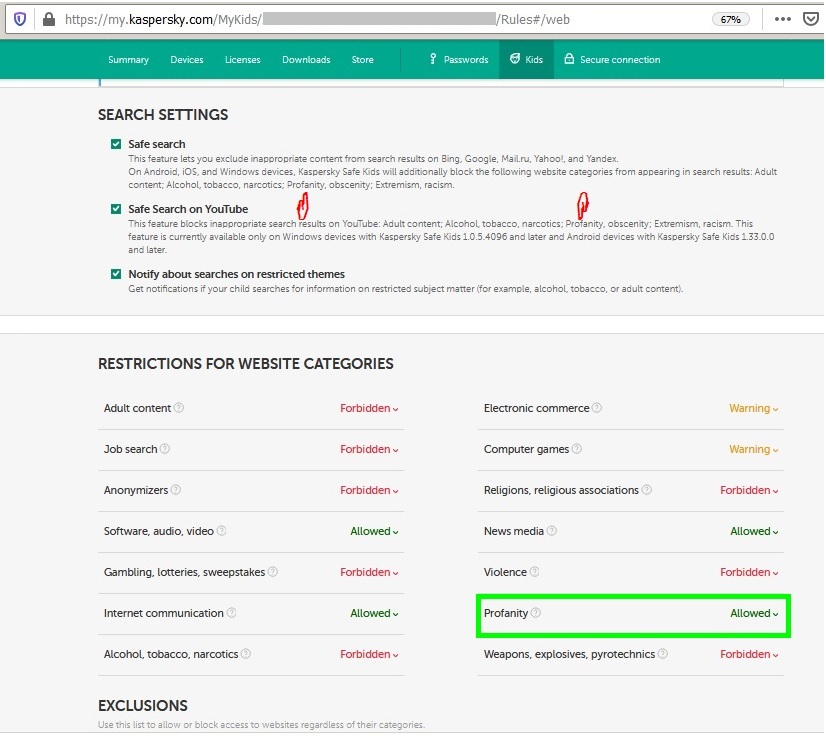
Task: Click the Violence category label
Action: [505, 572]
